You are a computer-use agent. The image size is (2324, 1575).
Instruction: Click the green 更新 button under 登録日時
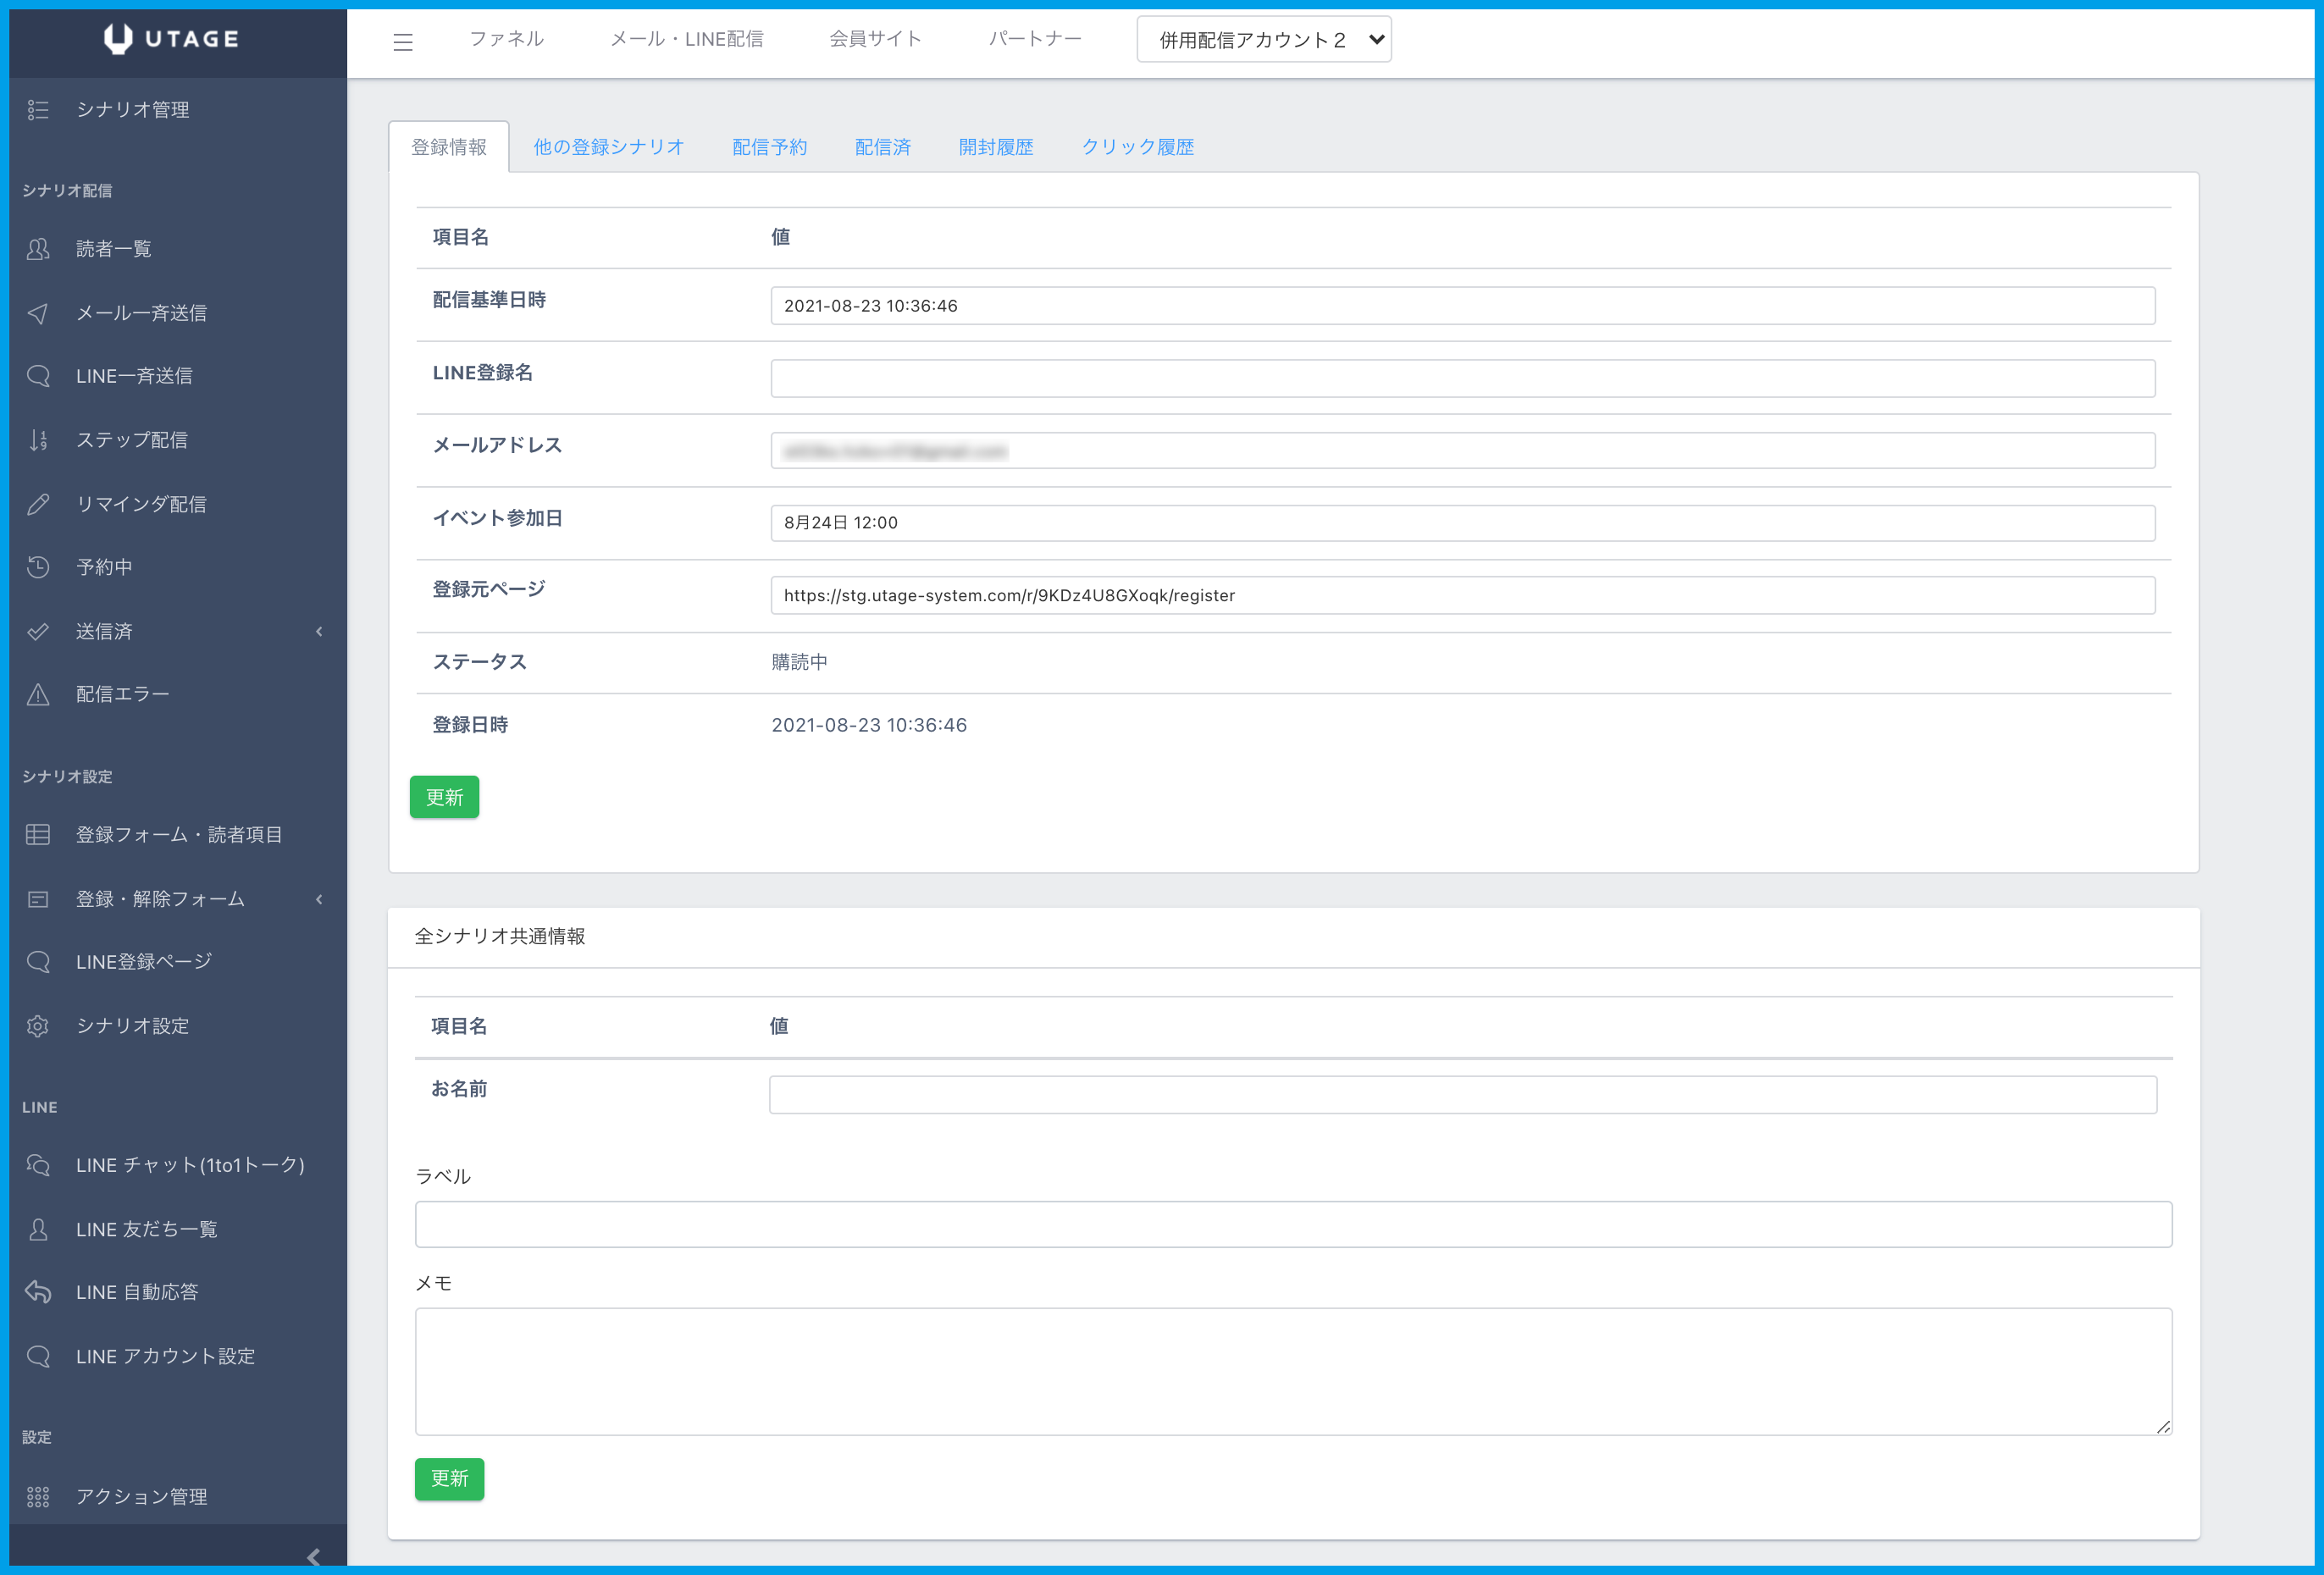(444, 797)
